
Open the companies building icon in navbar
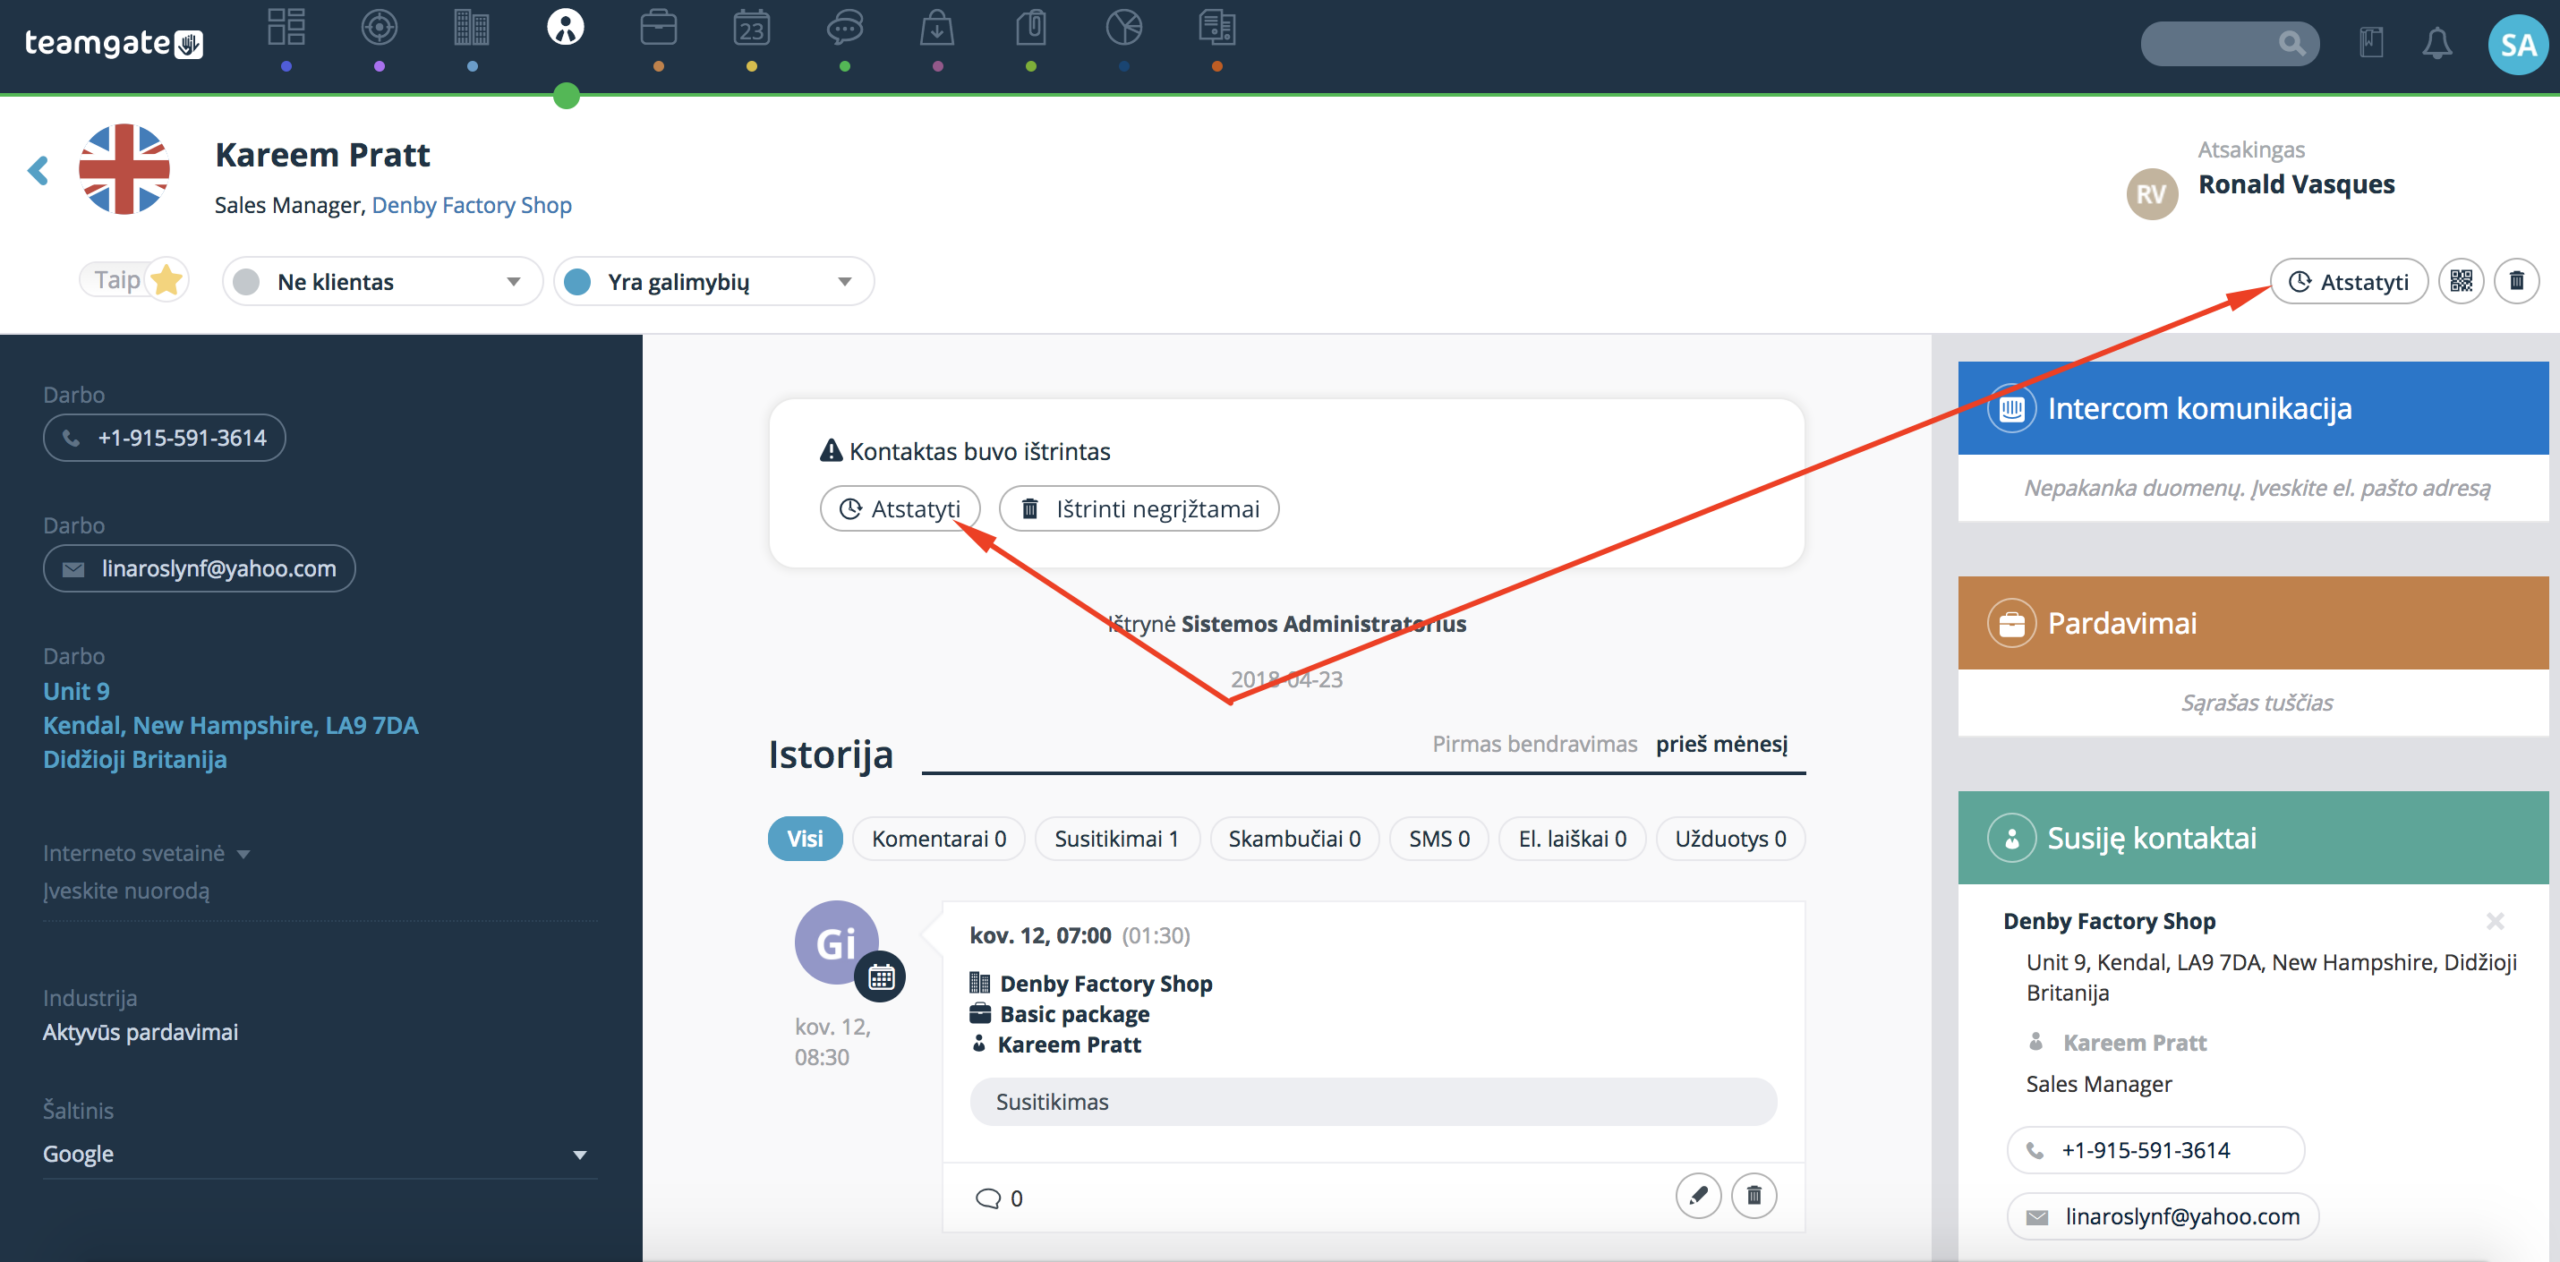(472, 28)
